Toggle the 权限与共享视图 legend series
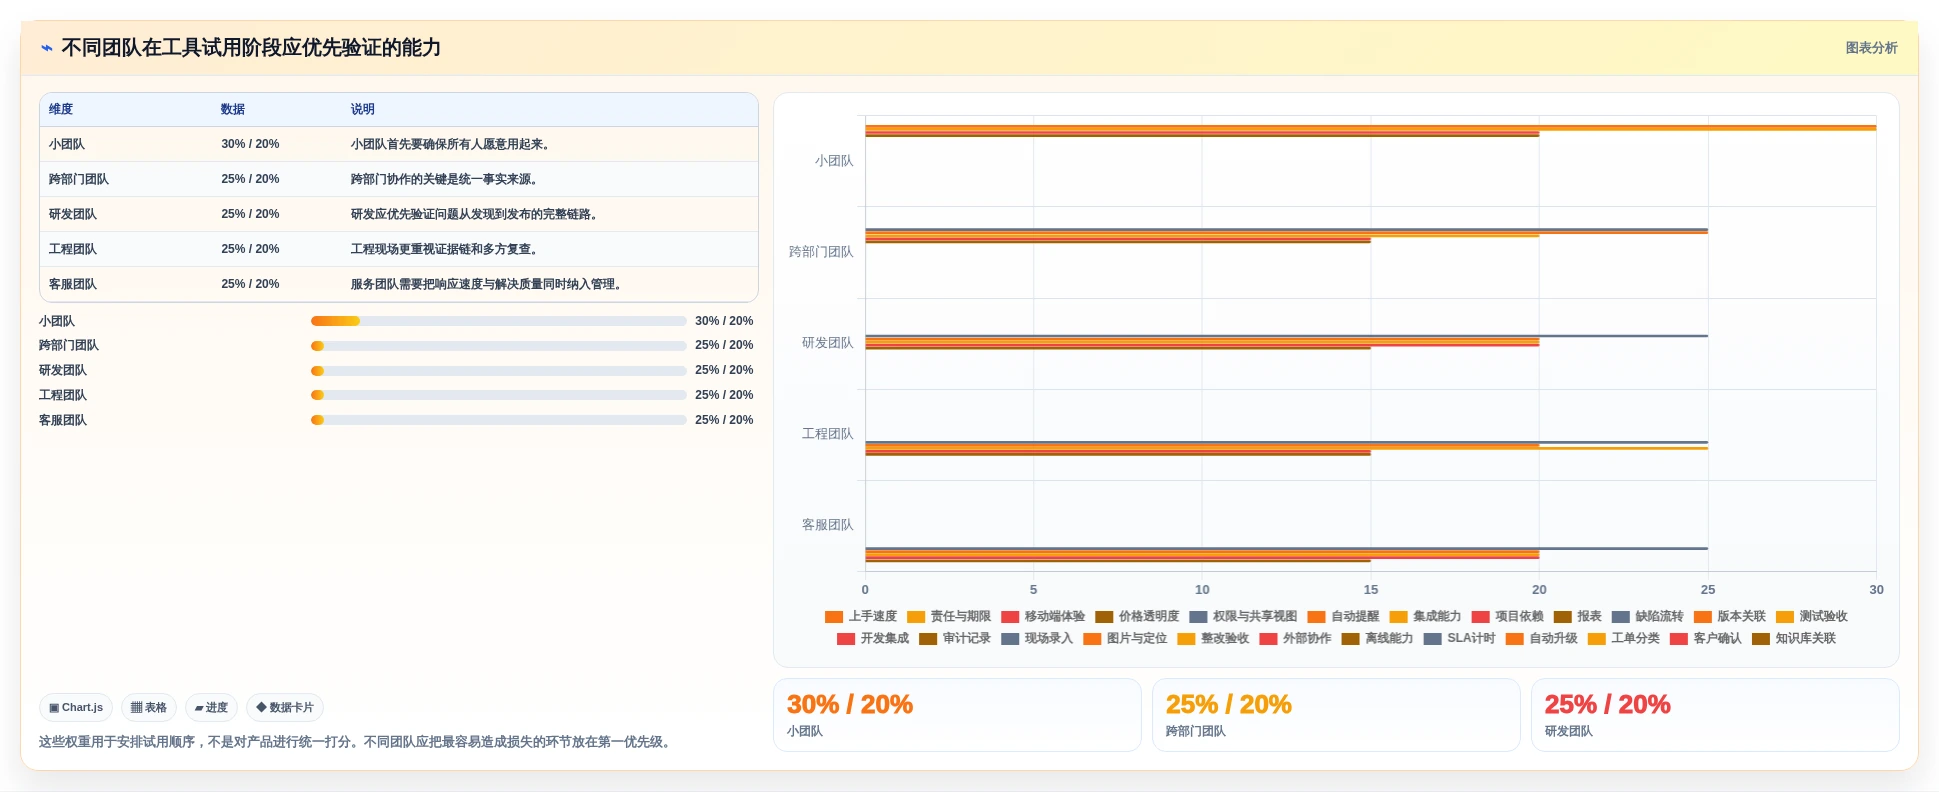1939x792 pixels. (x=1243, y=616)
